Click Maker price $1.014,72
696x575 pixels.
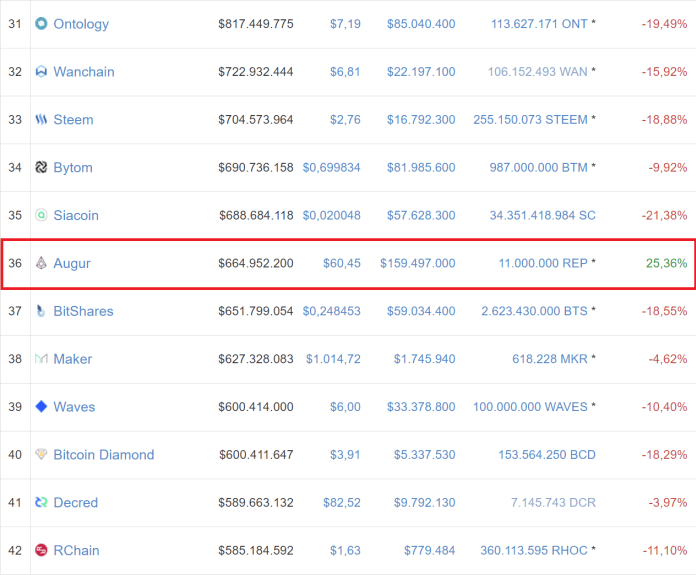tap(333, 359)
